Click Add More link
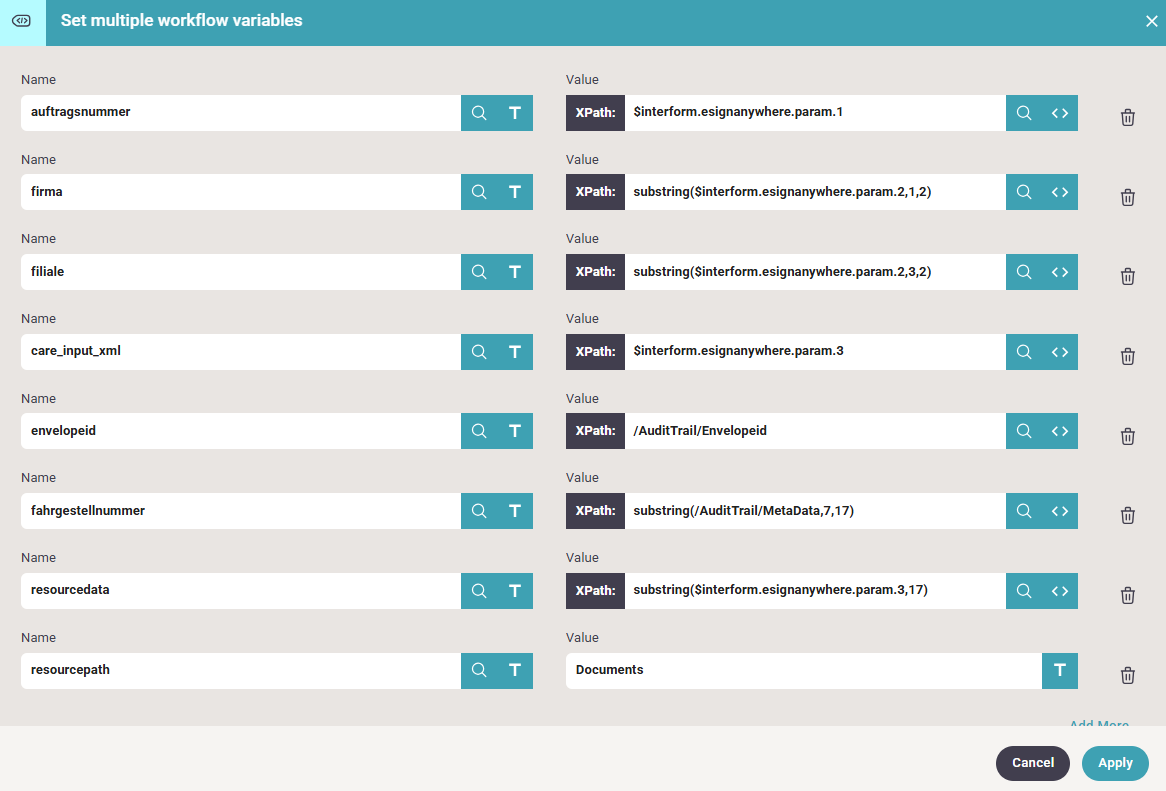This screenshot has width=1166, height=791. [x=1099, y=723]
